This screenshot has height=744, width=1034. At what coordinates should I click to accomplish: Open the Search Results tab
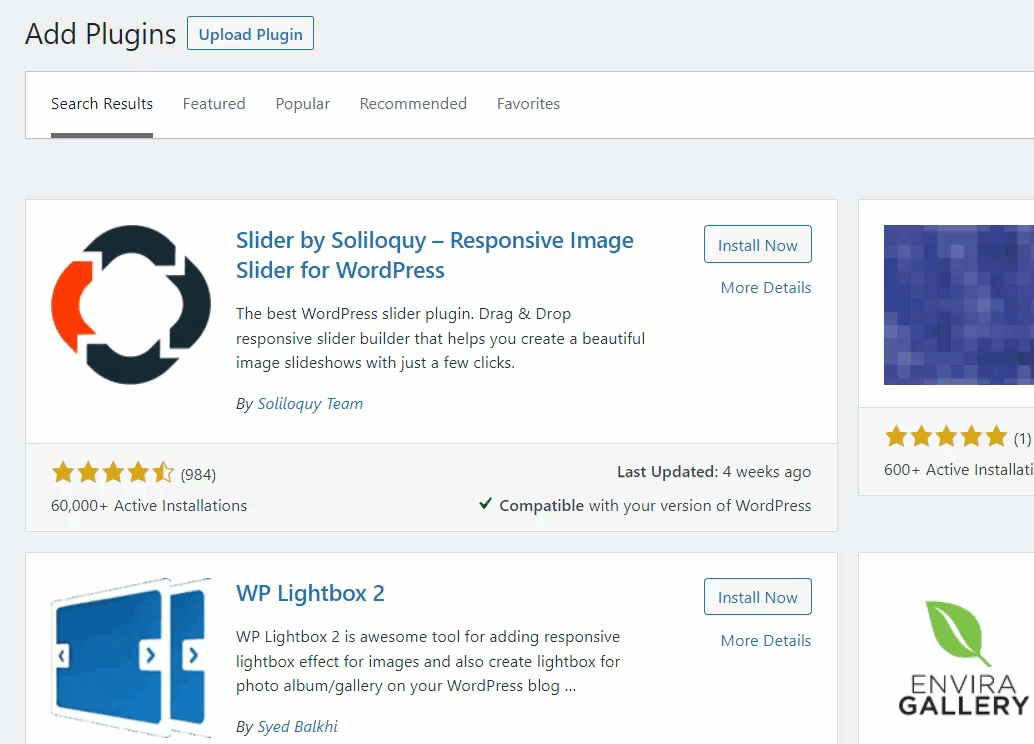(x=102, y=104)
